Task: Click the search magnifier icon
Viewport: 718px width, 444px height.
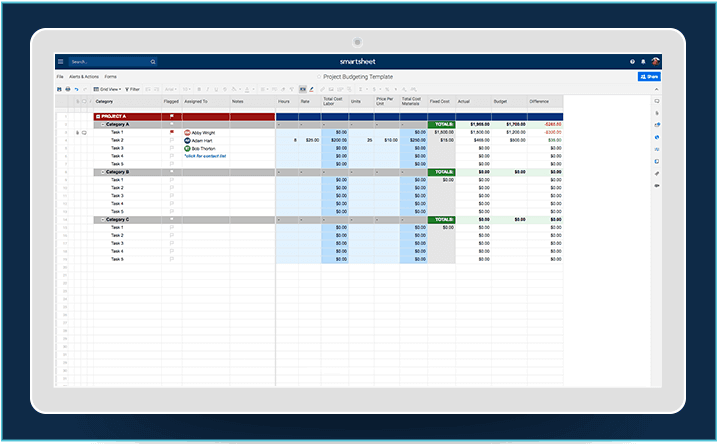Action: [x=152, y=62]
